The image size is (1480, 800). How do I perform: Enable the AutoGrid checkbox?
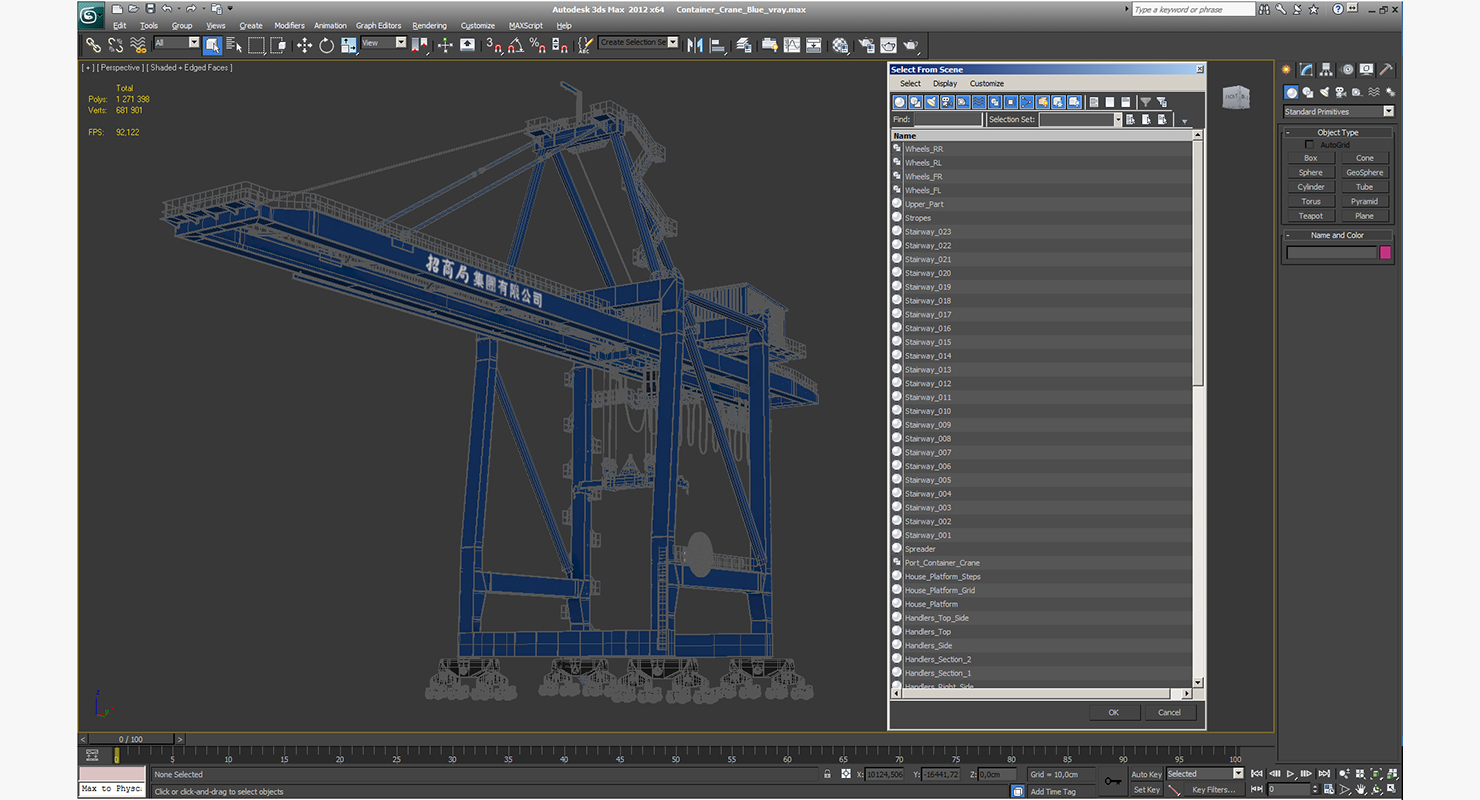[x=1310, y=145]
